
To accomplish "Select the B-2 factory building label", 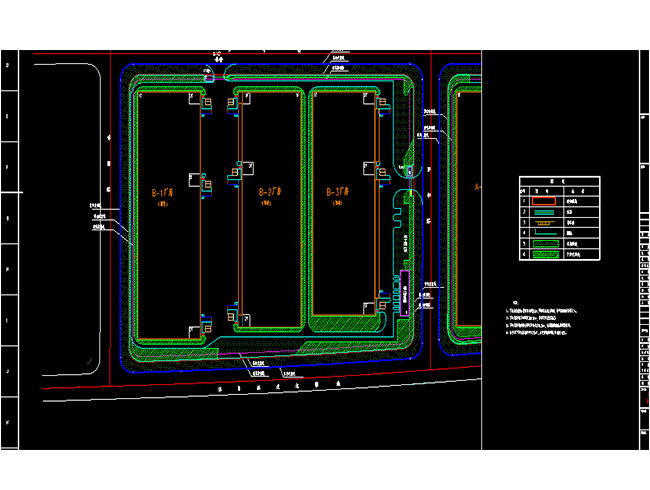I will pyautogui.click(x=271, y=191).
